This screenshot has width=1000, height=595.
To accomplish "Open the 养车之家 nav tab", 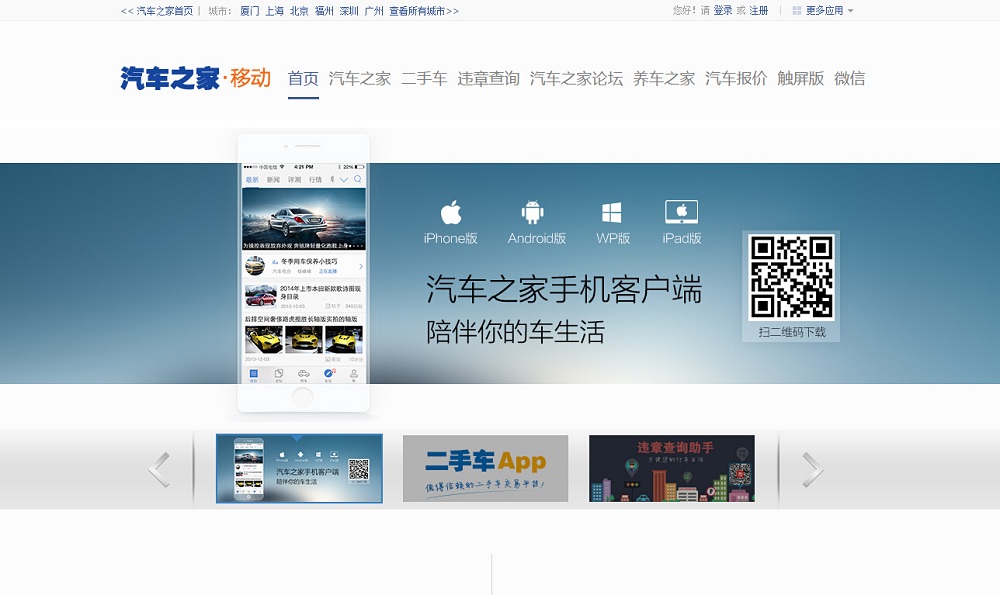I will point(664,78).
